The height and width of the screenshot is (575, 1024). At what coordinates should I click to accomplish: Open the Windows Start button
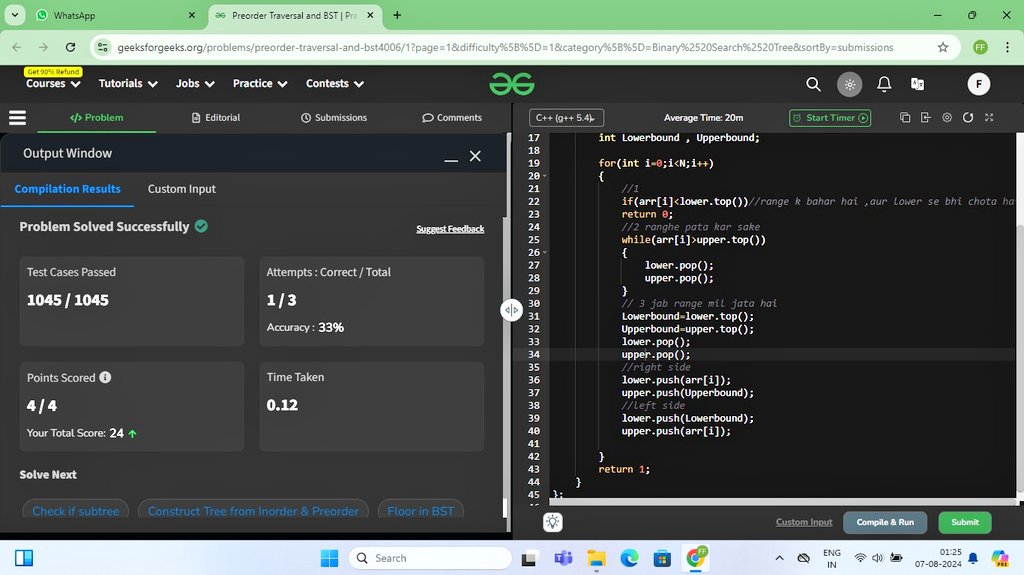pyautogui.click(x=329, y=558)
